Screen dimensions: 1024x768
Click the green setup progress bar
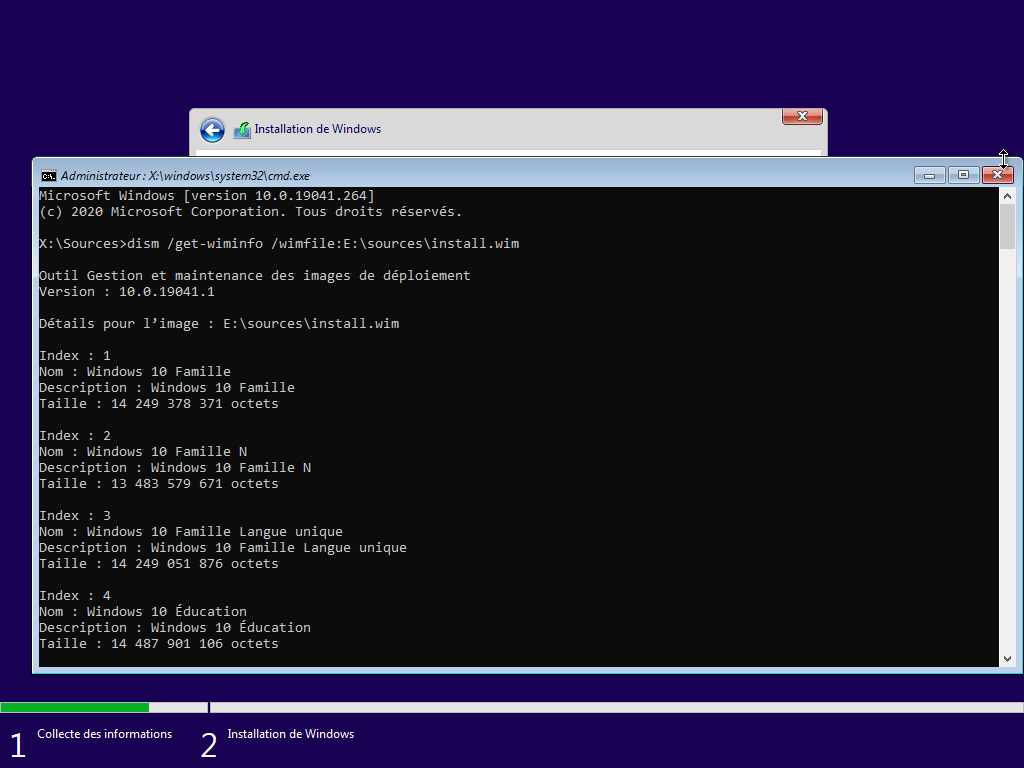pyautogui.click(x=74, y=707)
